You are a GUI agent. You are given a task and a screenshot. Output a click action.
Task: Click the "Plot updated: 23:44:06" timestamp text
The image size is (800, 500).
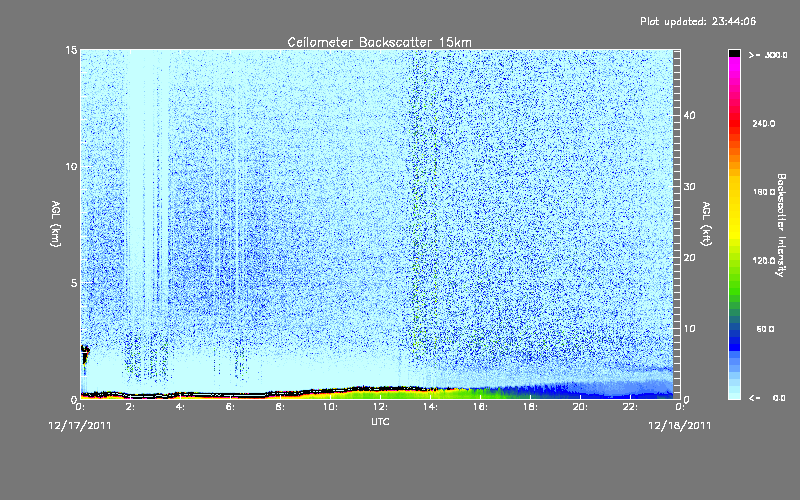point(698,21)
